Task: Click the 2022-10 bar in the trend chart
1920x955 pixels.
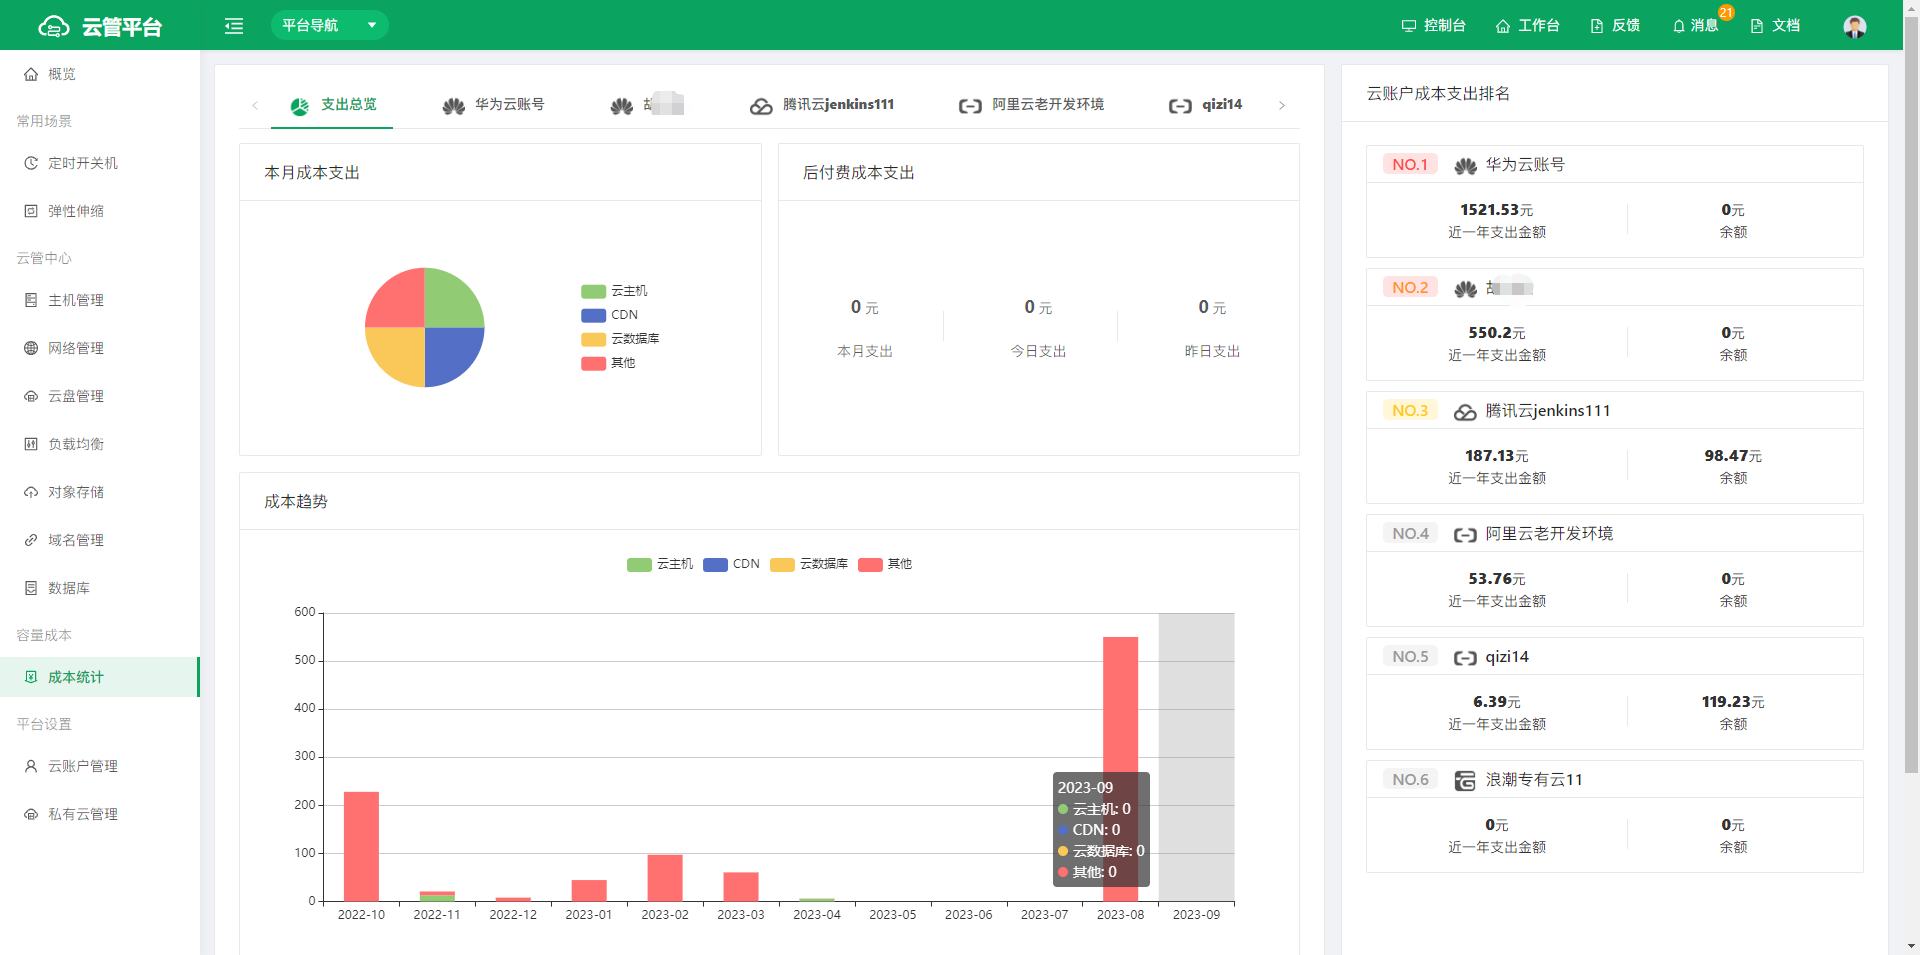Action: click(361, 846)
